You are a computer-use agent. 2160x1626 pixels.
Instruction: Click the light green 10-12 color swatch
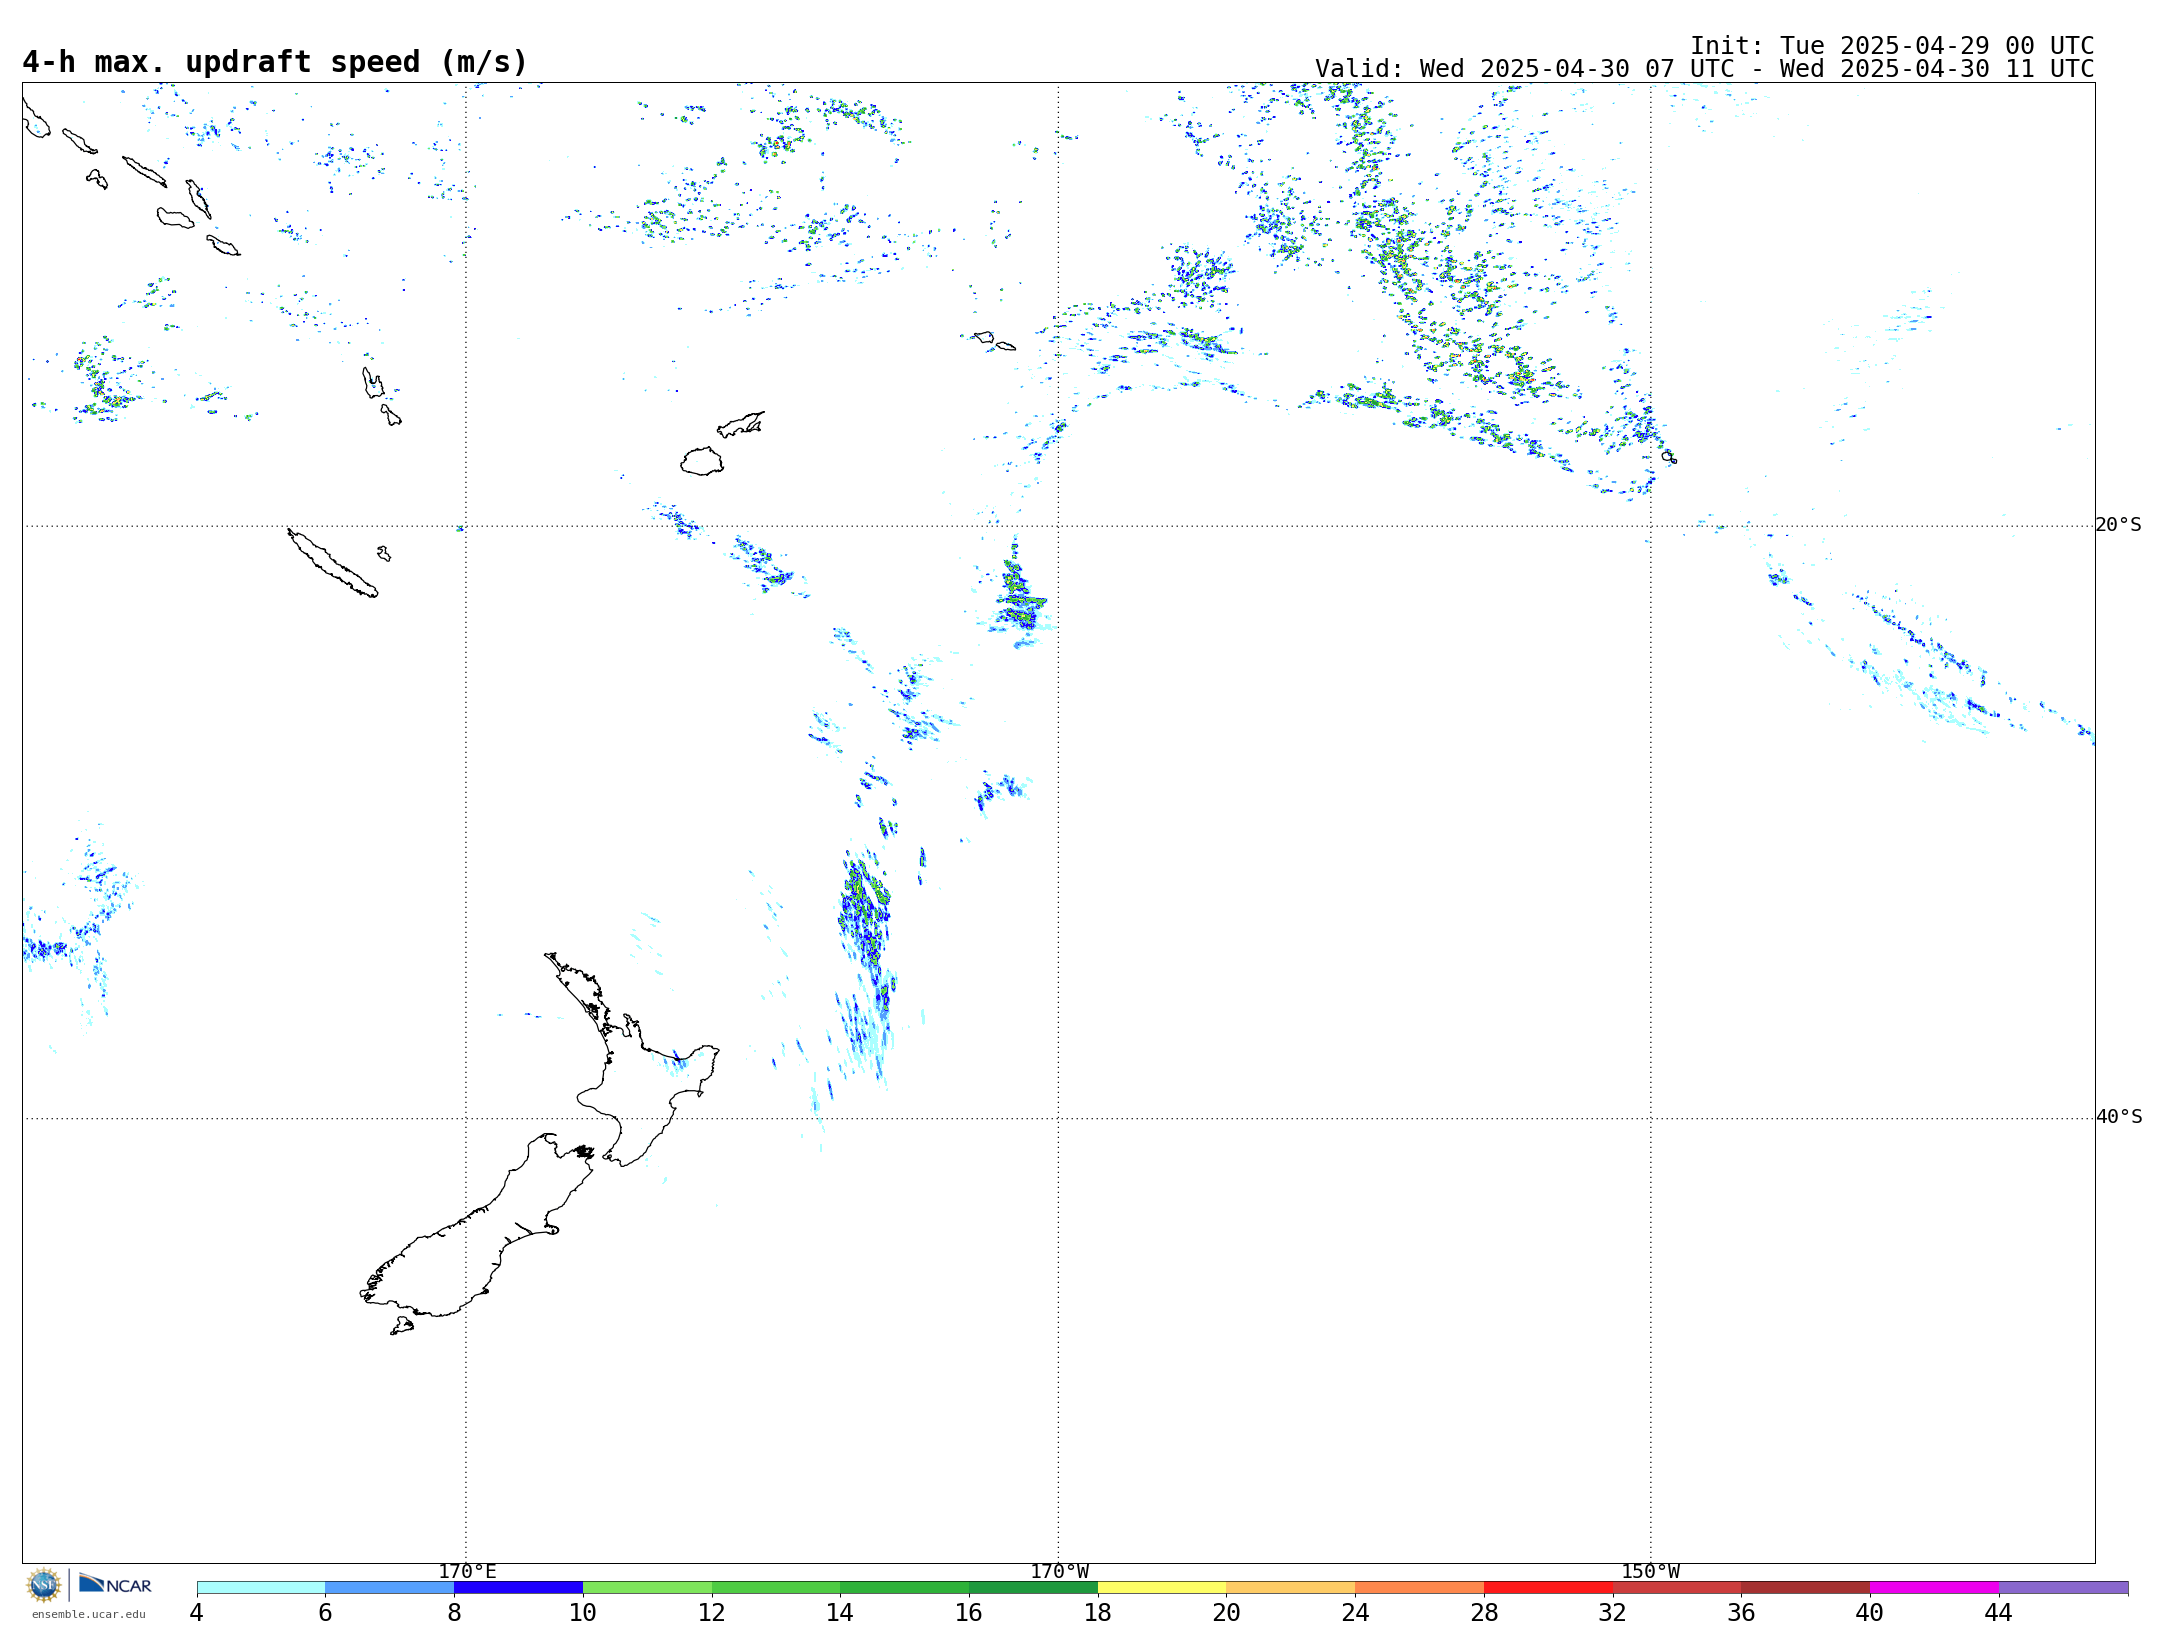[647, 1588]
